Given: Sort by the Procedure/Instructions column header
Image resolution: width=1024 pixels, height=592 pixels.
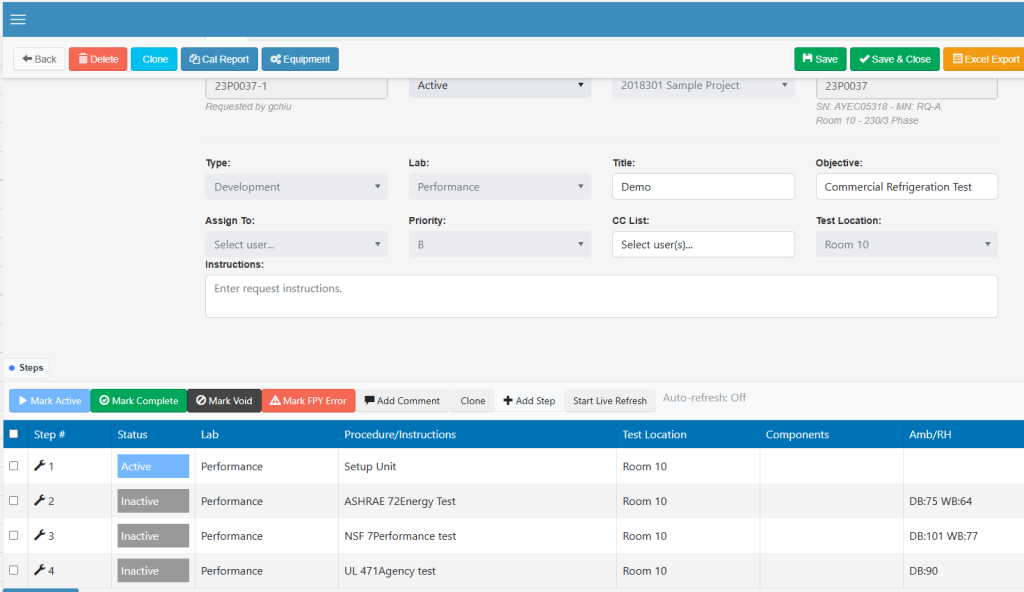Looking at the screenshot, I should [400, 434].
